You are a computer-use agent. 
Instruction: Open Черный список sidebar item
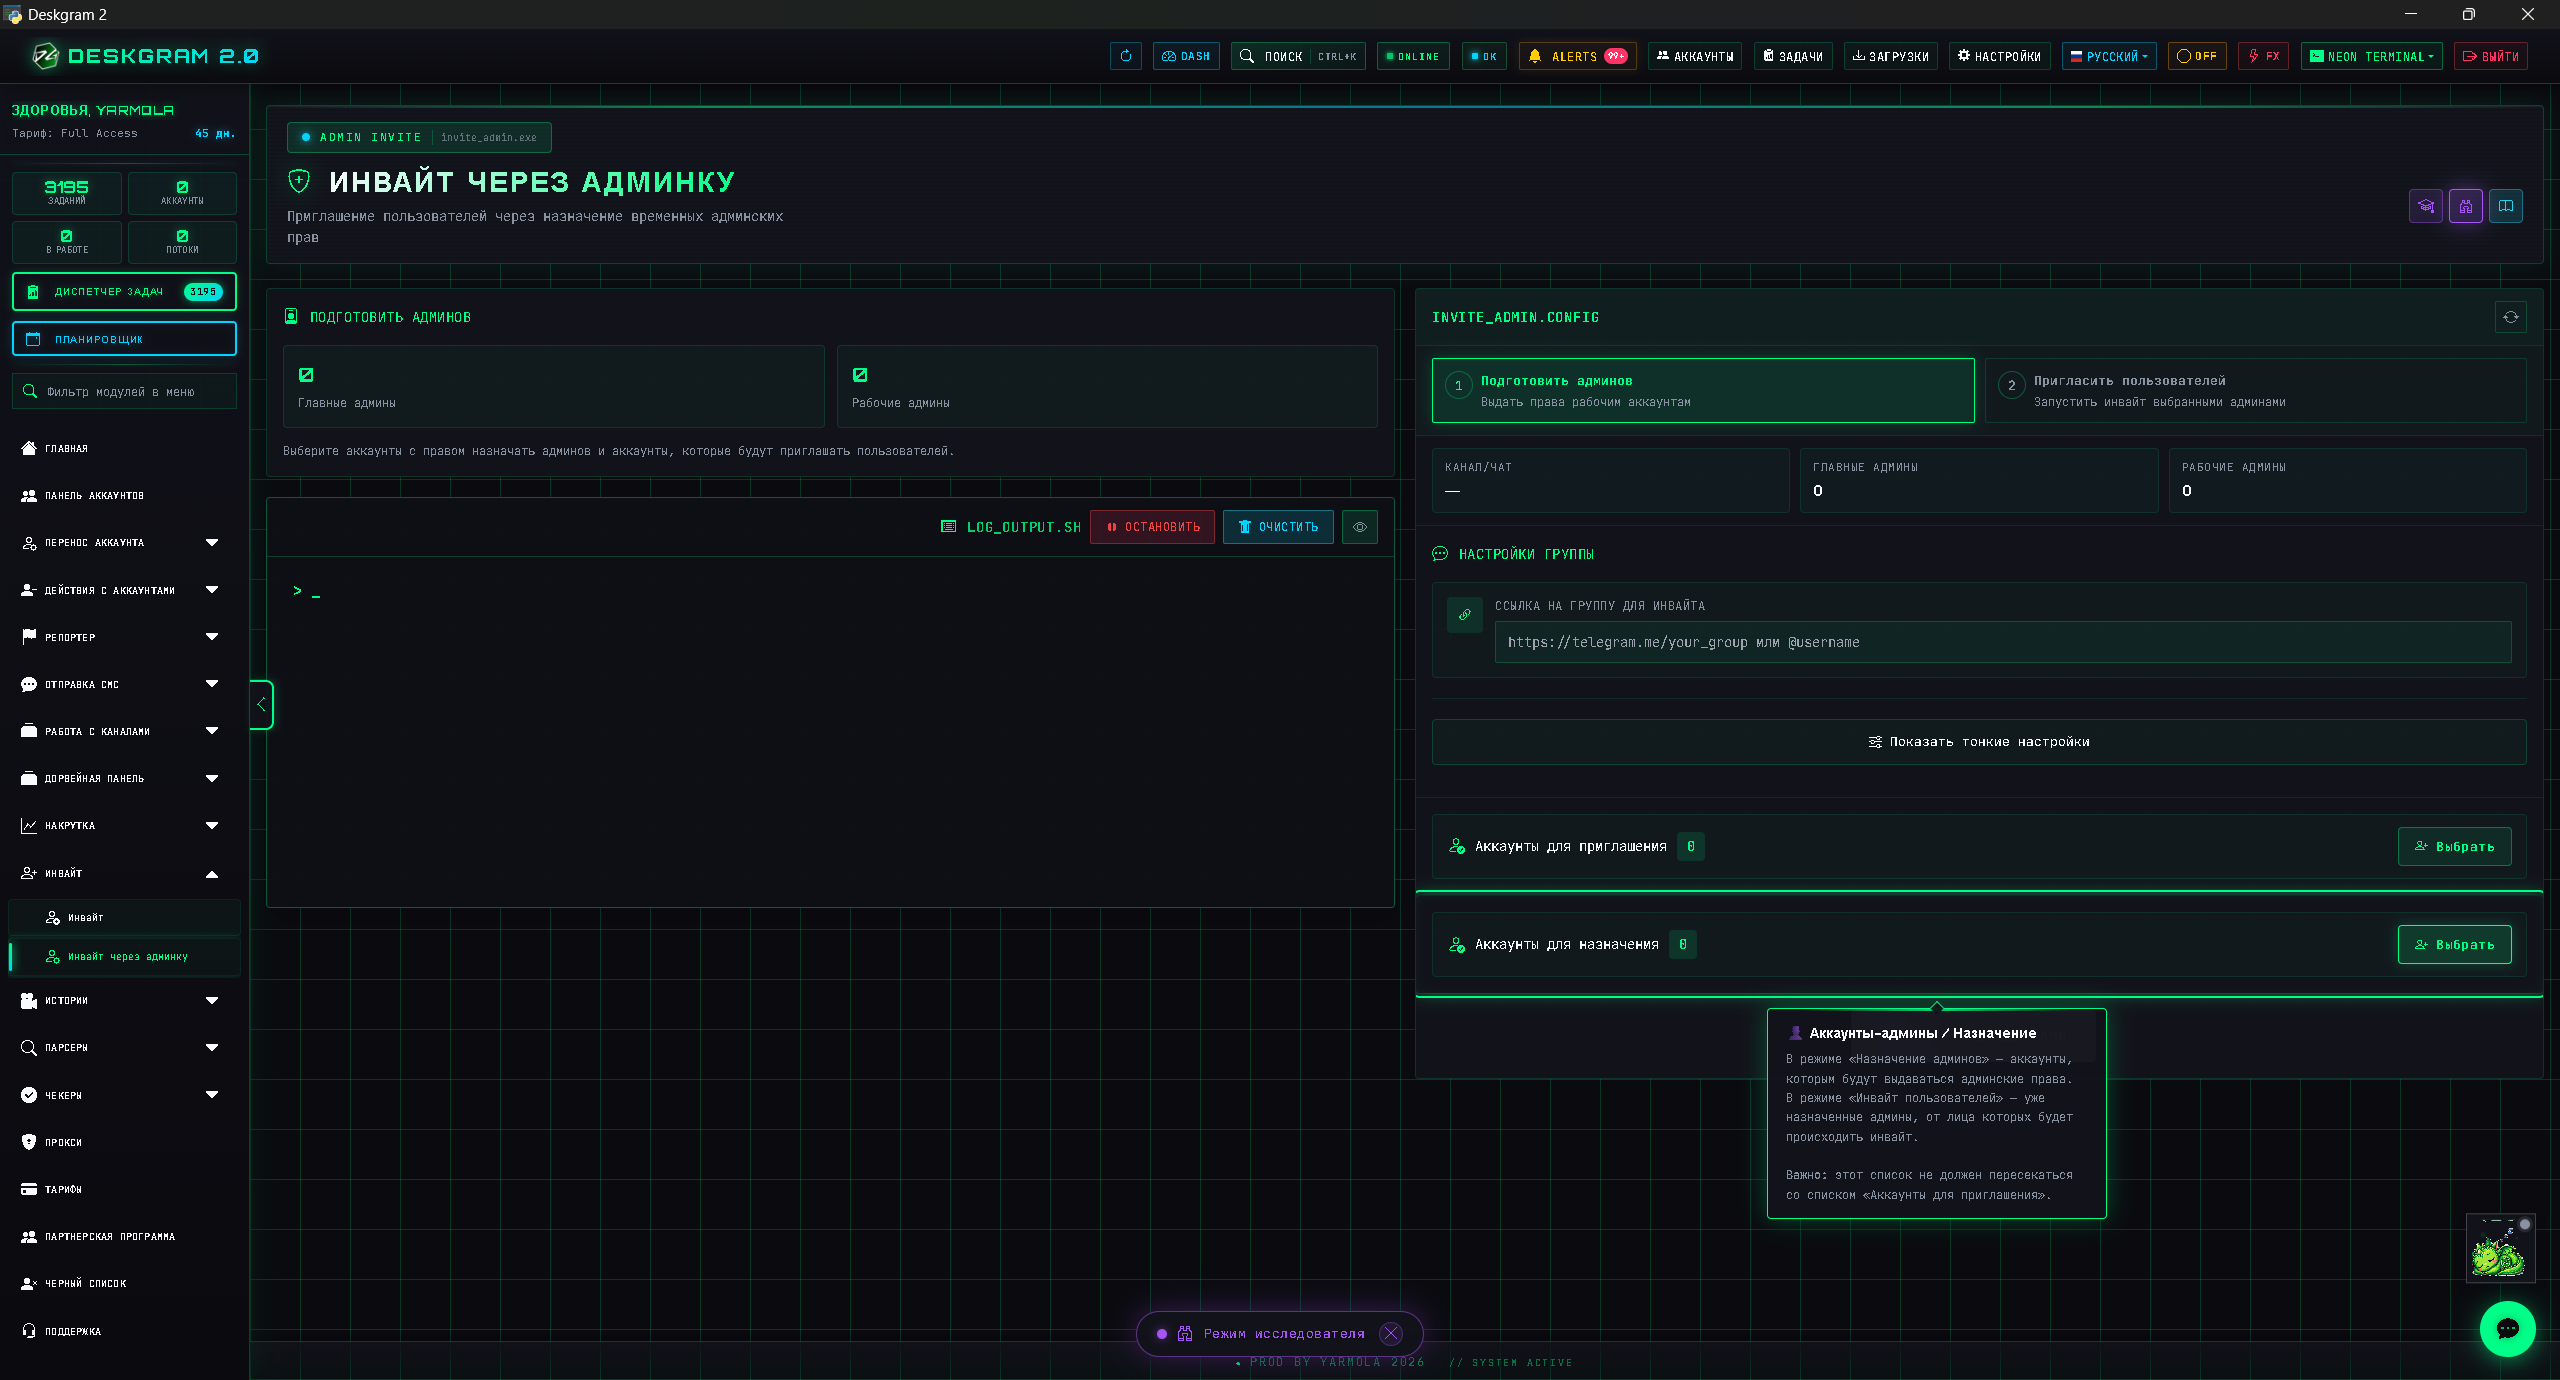click(x=124, y=1283)
